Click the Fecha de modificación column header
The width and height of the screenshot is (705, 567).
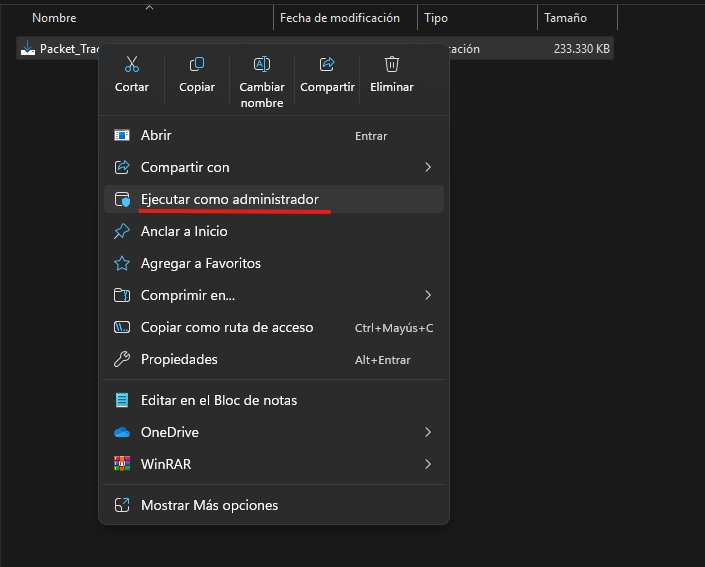click(x=340, y=18)
